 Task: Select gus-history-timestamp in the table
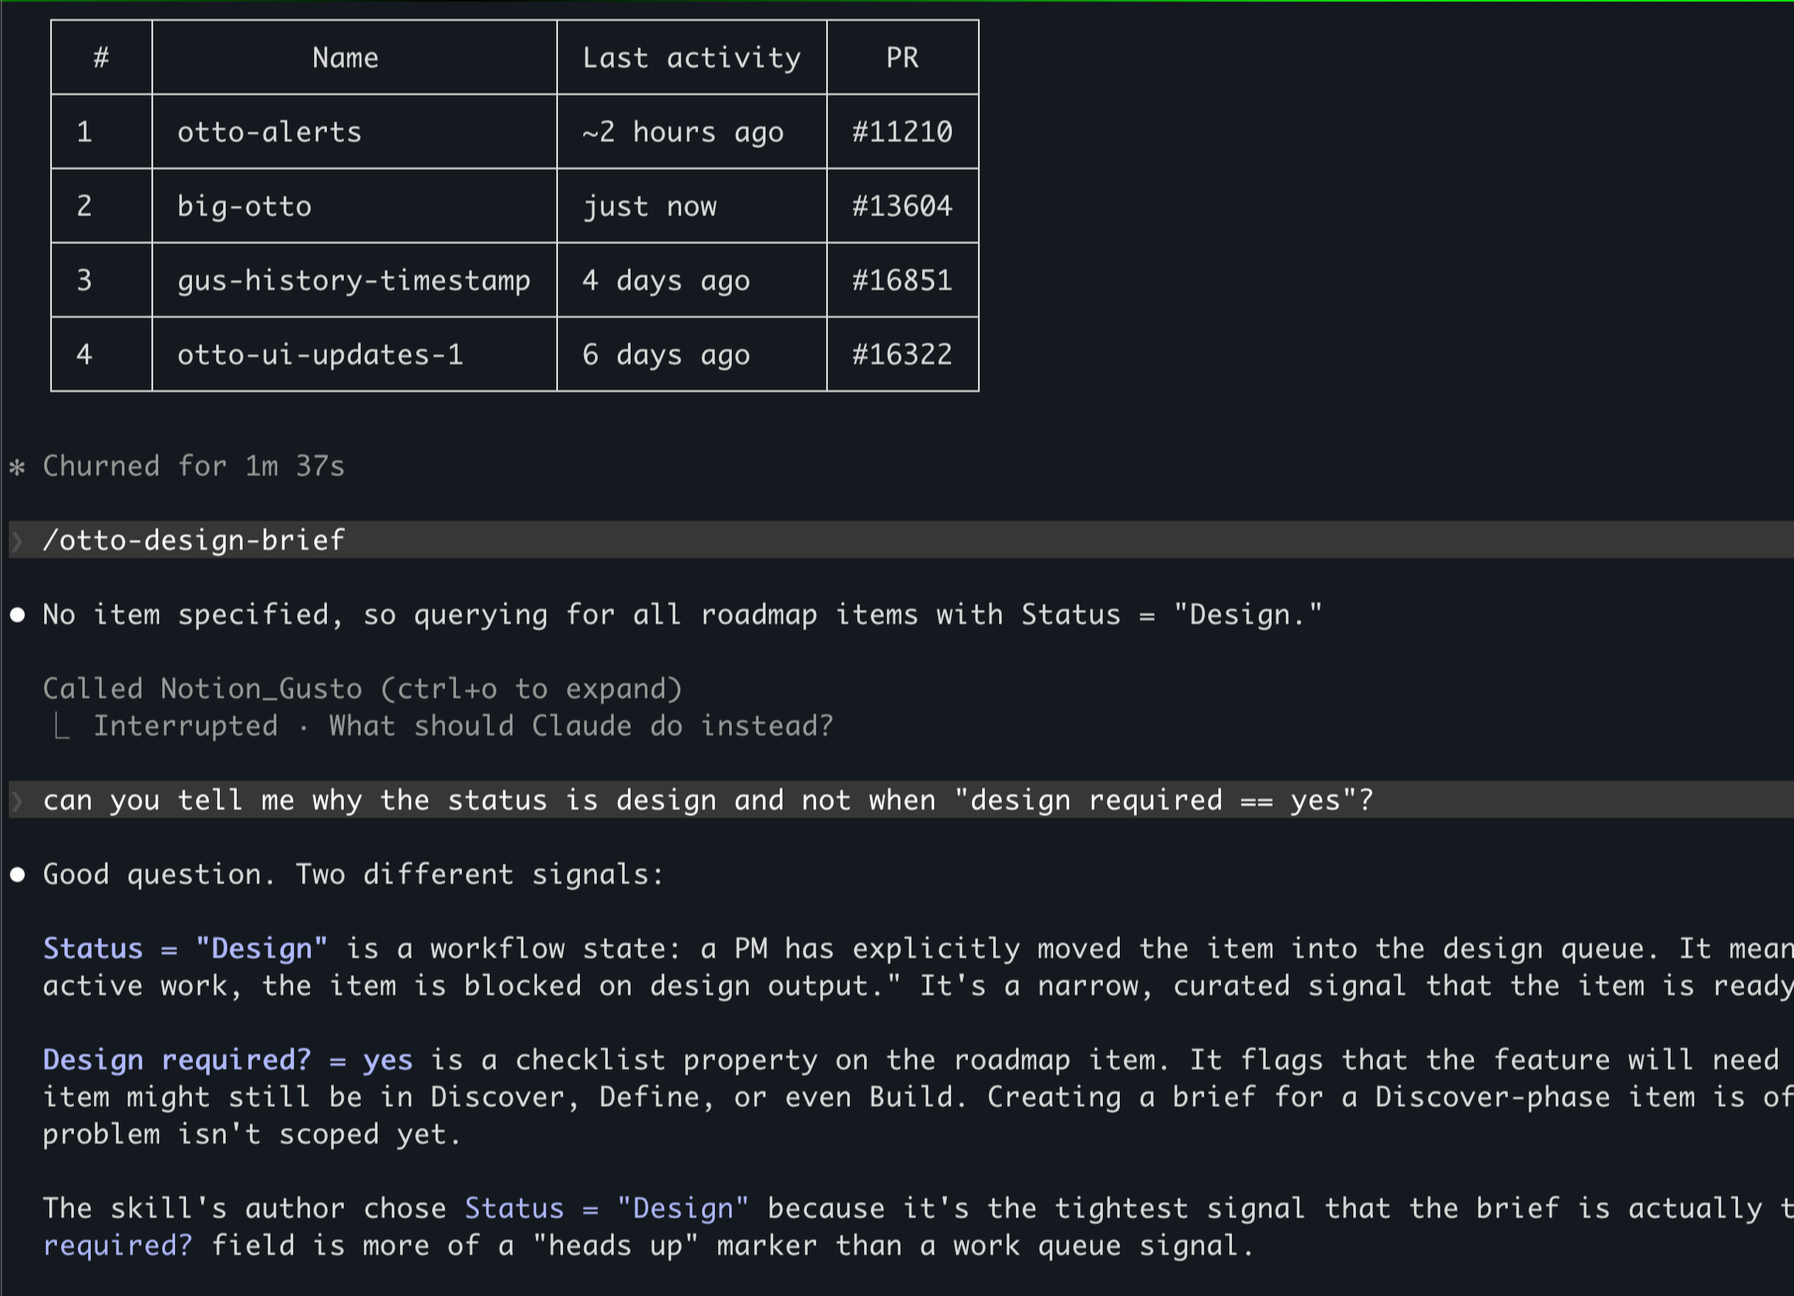354,281
